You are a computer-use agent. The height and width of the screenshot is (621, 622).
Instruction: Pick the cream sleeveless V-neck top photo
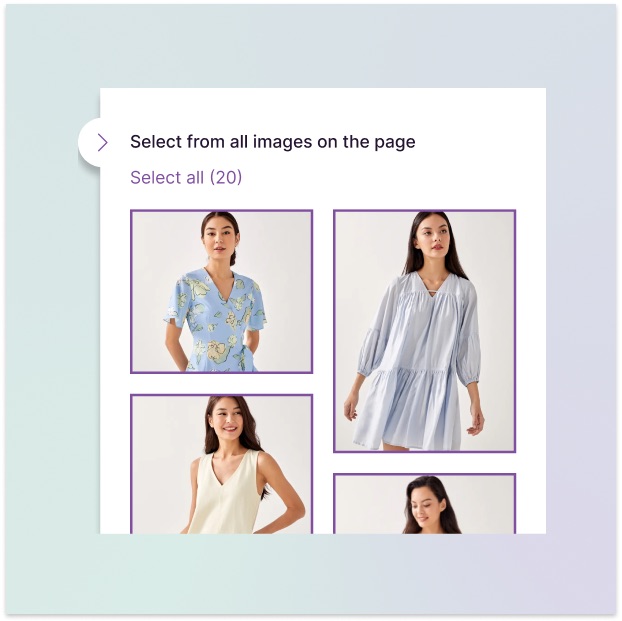[x=222, y=464]
